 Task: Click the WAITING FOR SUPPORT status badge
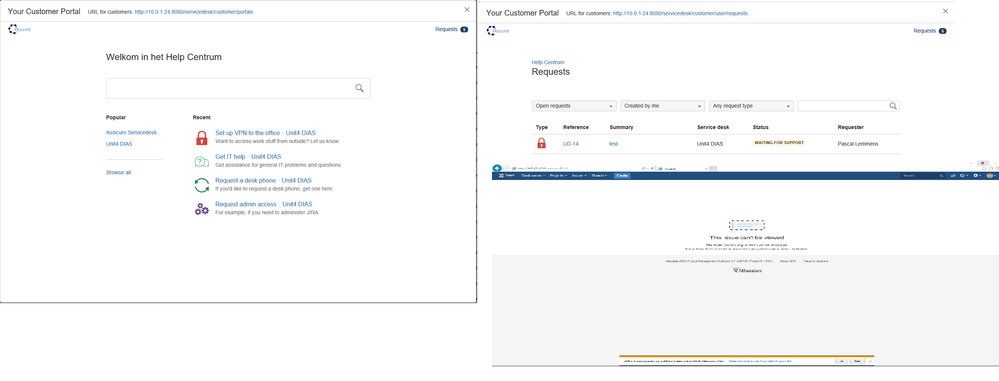(x=779, y=143)
